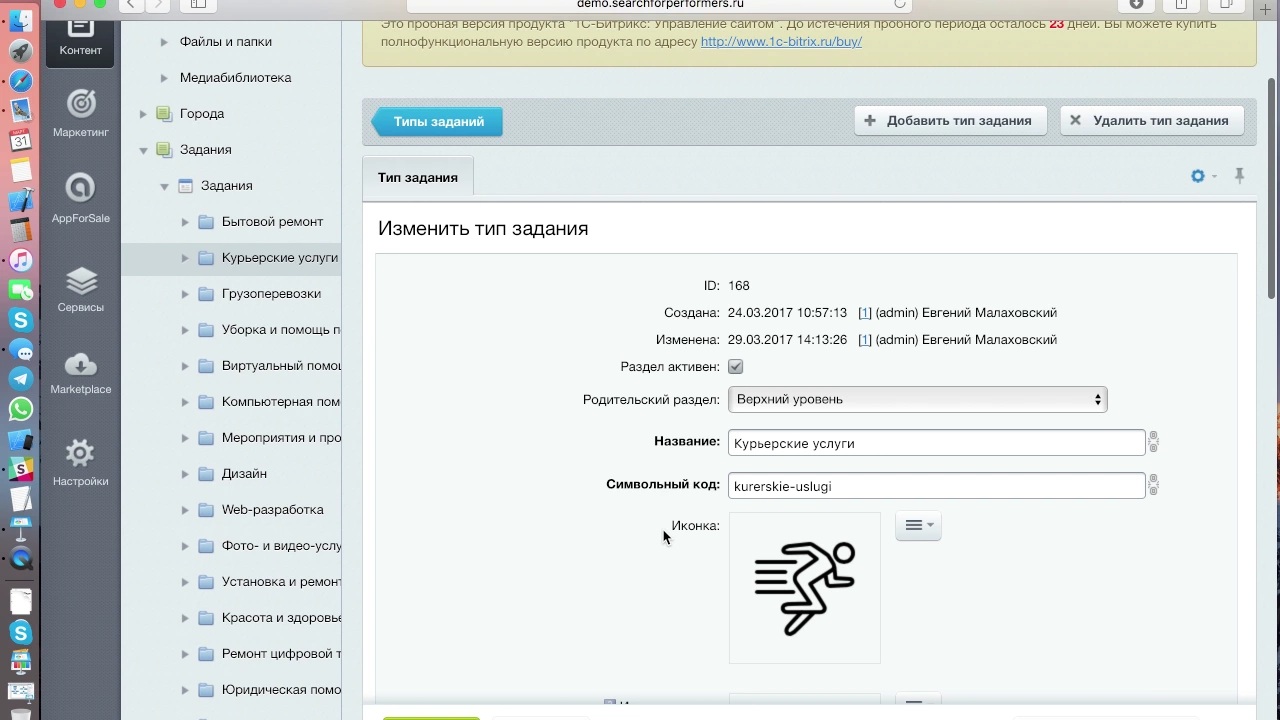Expand the Web-разработка folder

click(x=185, y=510)
